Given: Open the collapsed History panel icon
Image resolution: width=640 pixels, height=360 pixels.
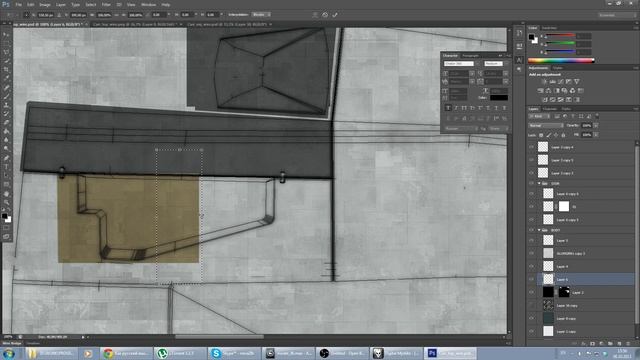Looking at the screenshot, I should [519, 33].
